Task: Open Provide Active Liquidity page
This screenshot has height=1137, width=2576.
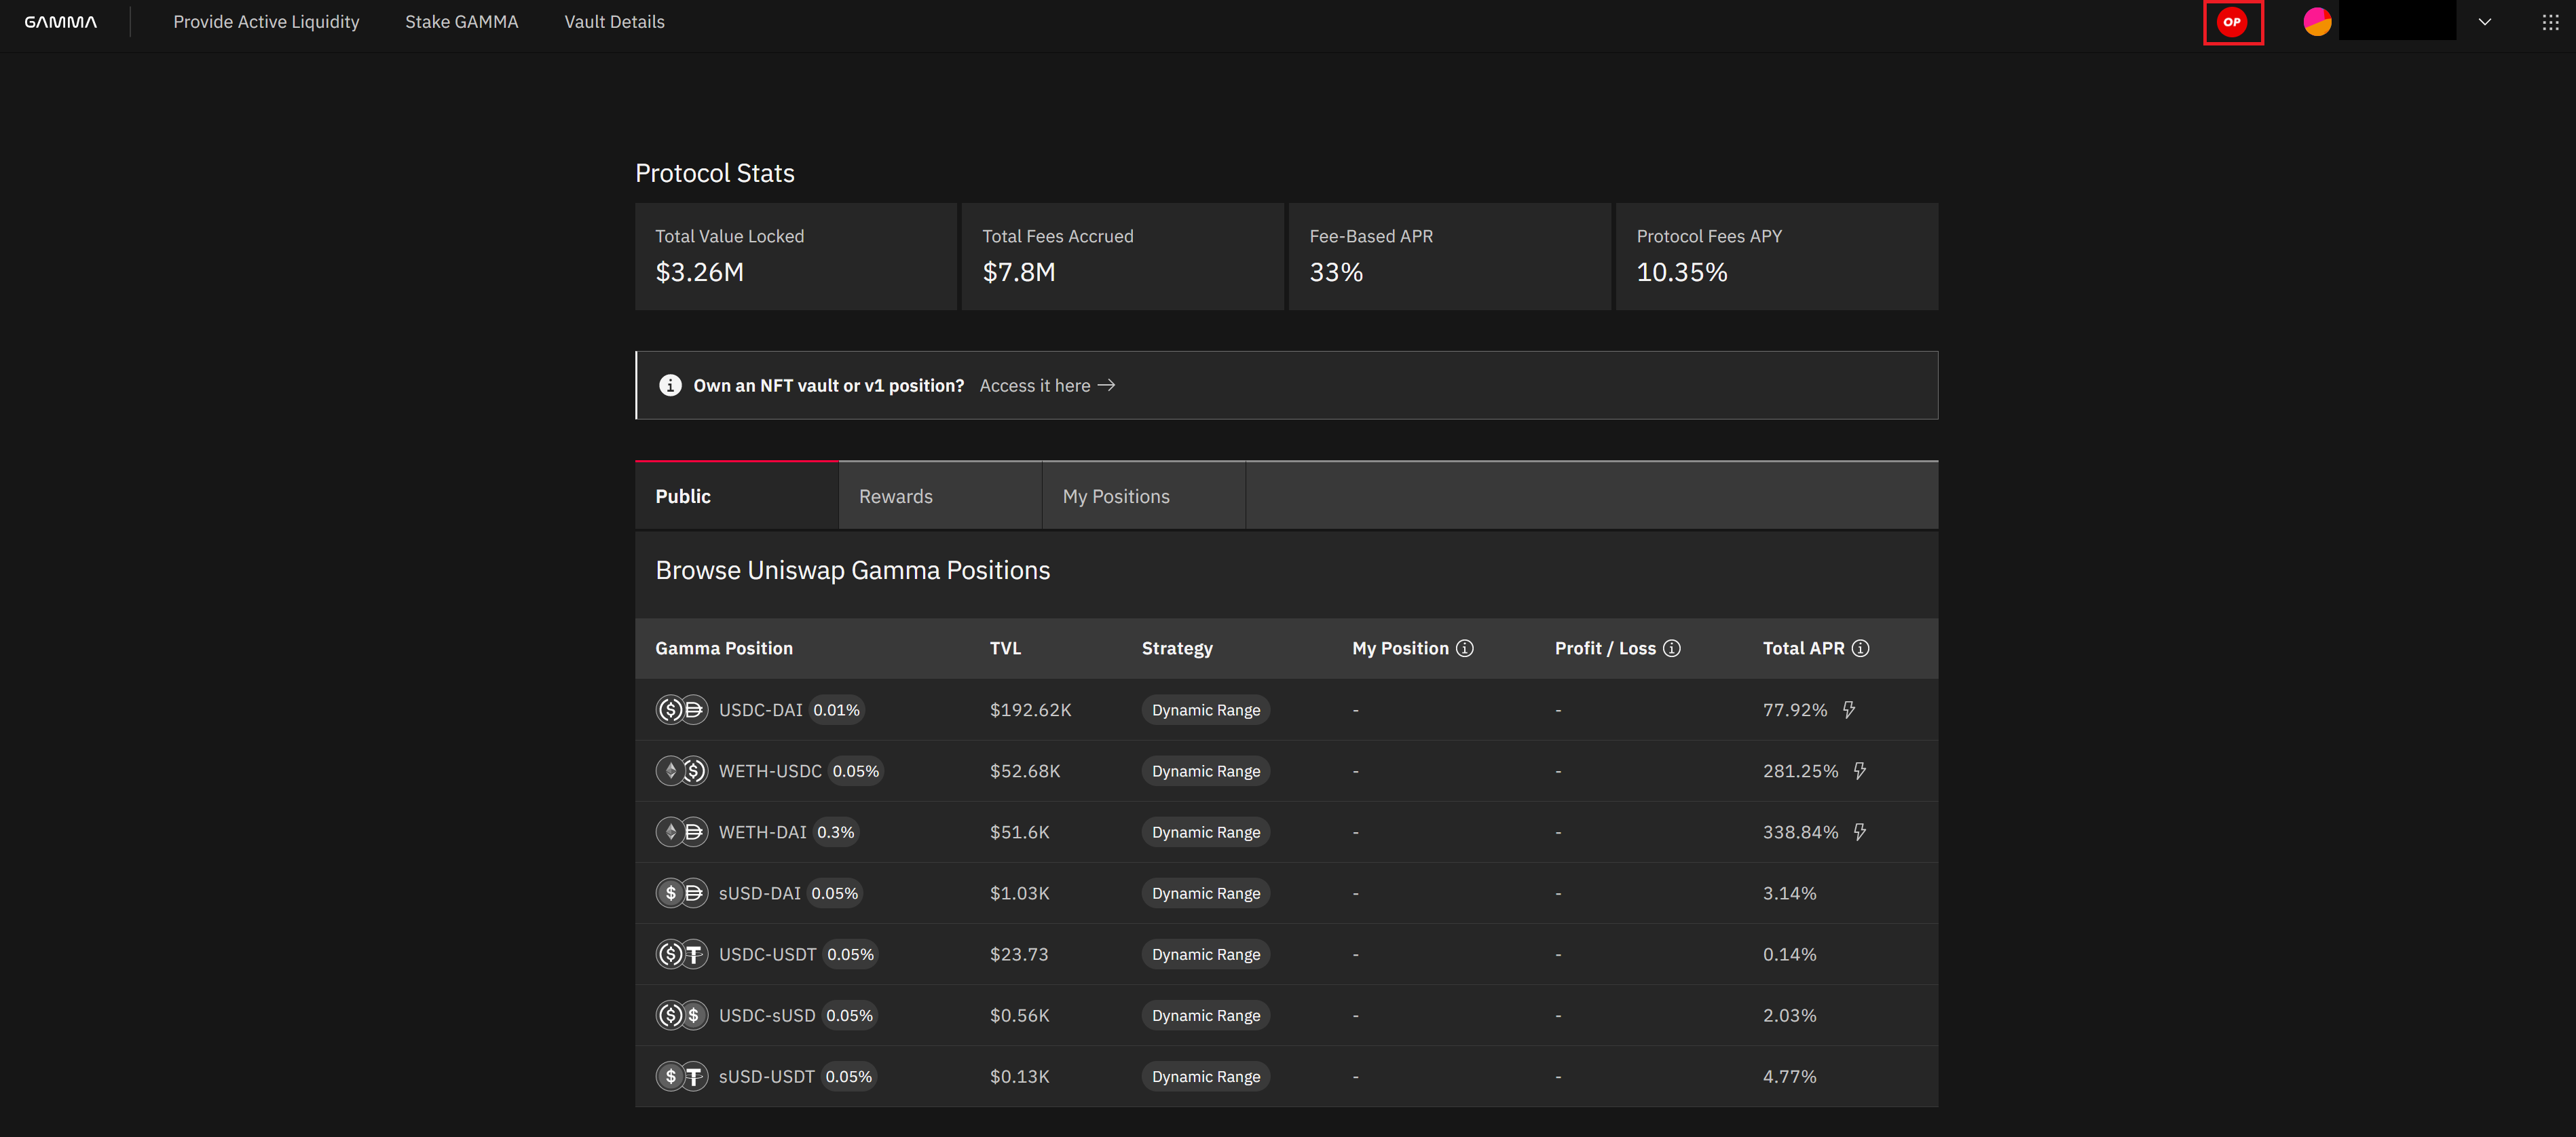Action: 266,22
